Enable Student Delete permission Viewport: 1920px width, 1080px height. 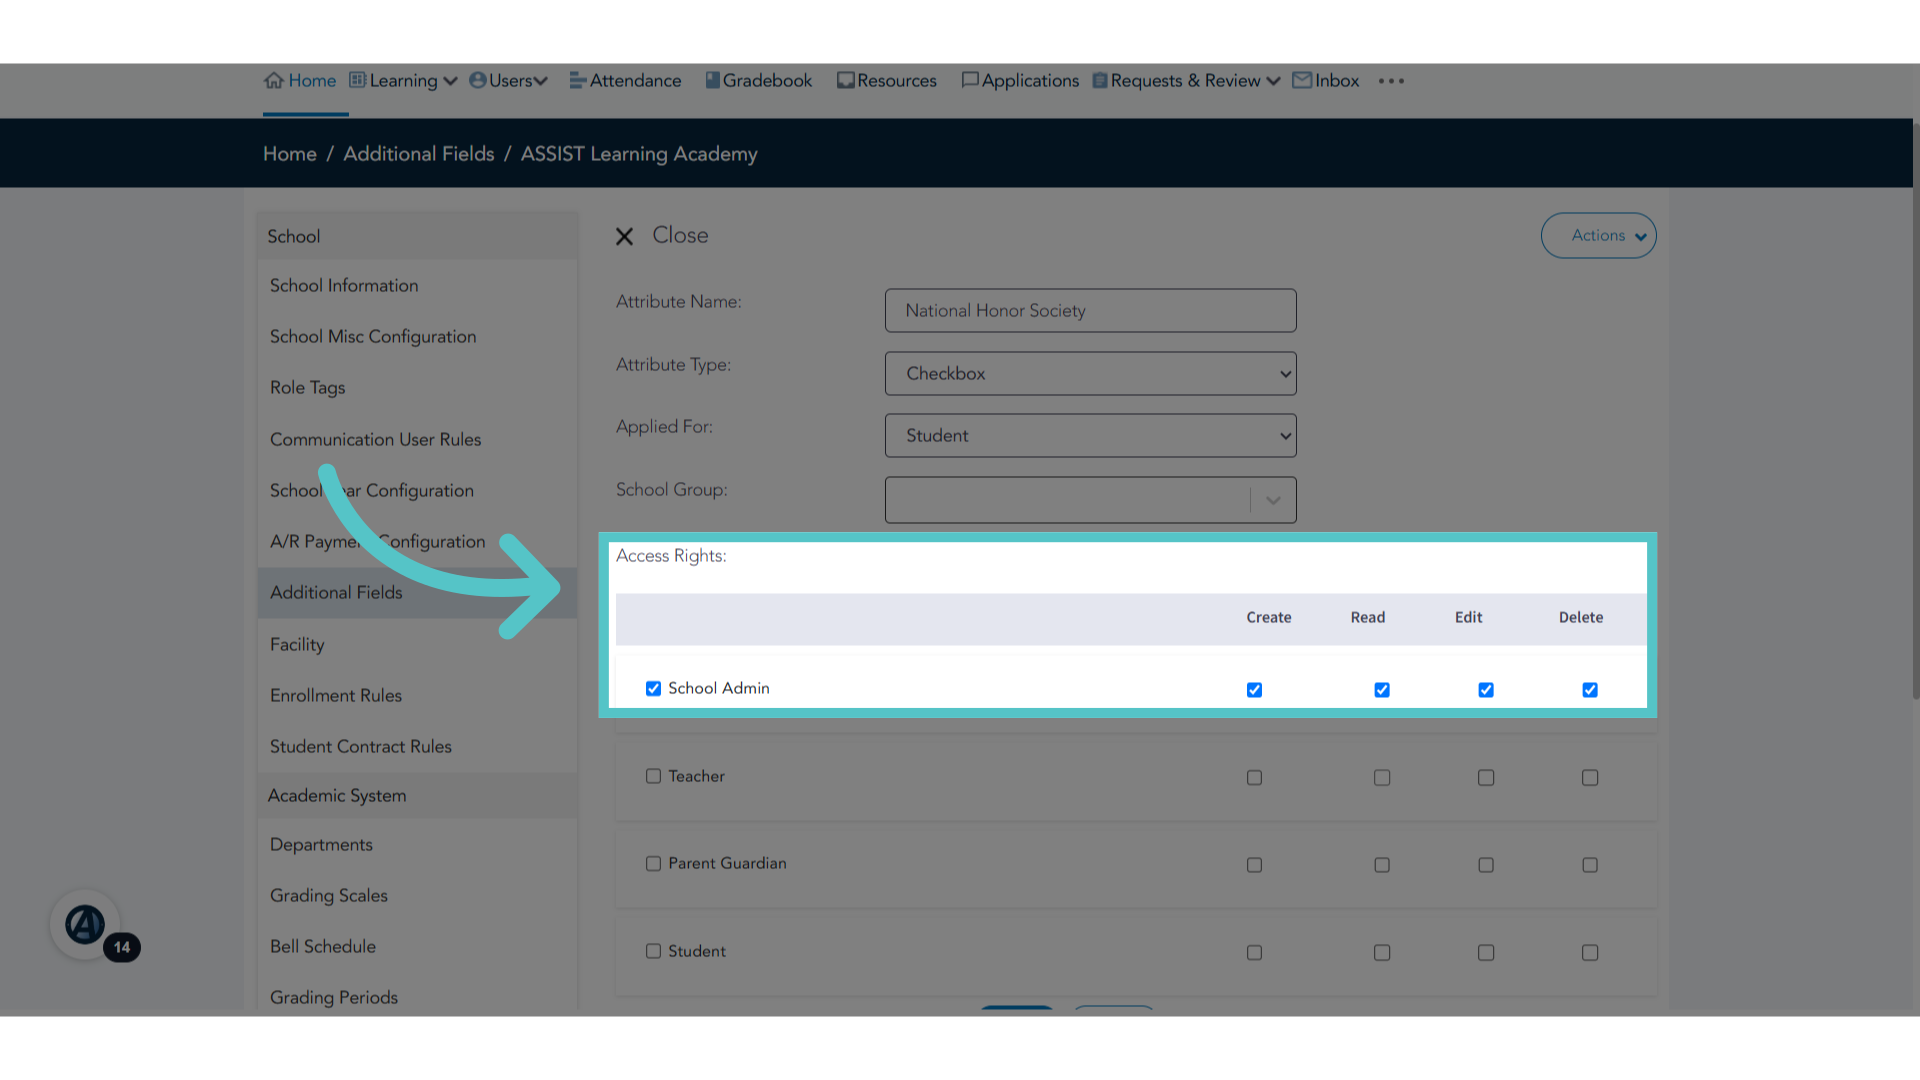[x=1590, y=953]
